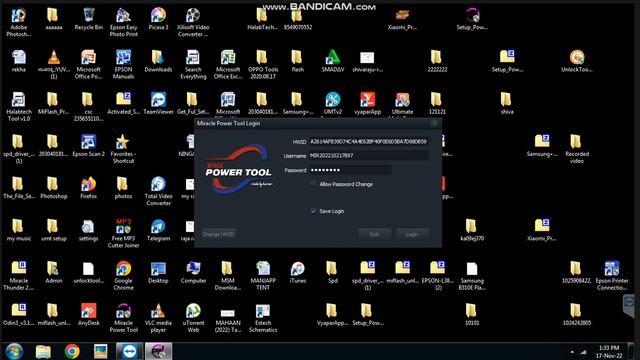The image size is (640, 360).
Task: Select the Adobe Photoshop desktop icon
Action: (19, 22)
